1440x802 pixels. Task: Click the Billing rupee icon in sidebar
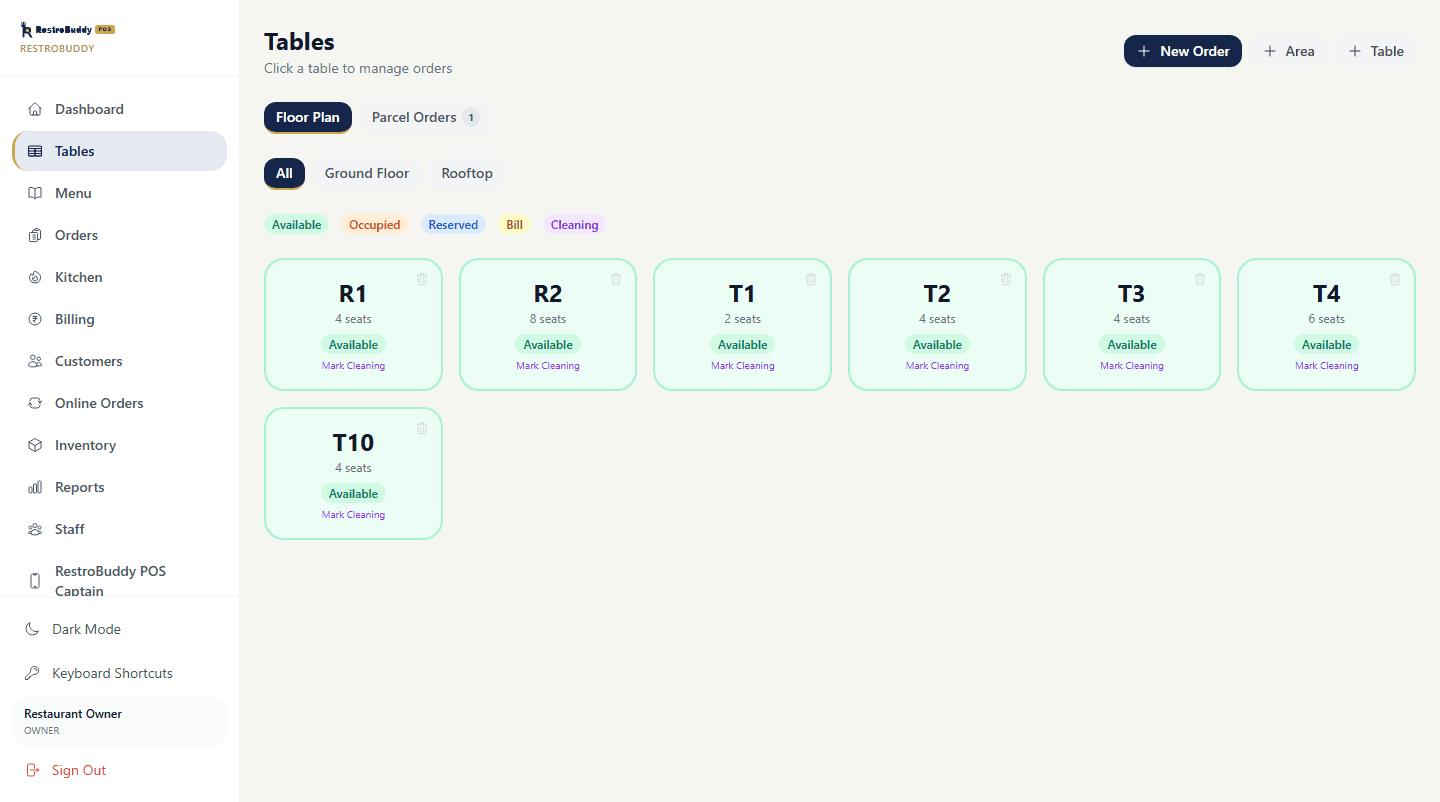tap(35, 319)
